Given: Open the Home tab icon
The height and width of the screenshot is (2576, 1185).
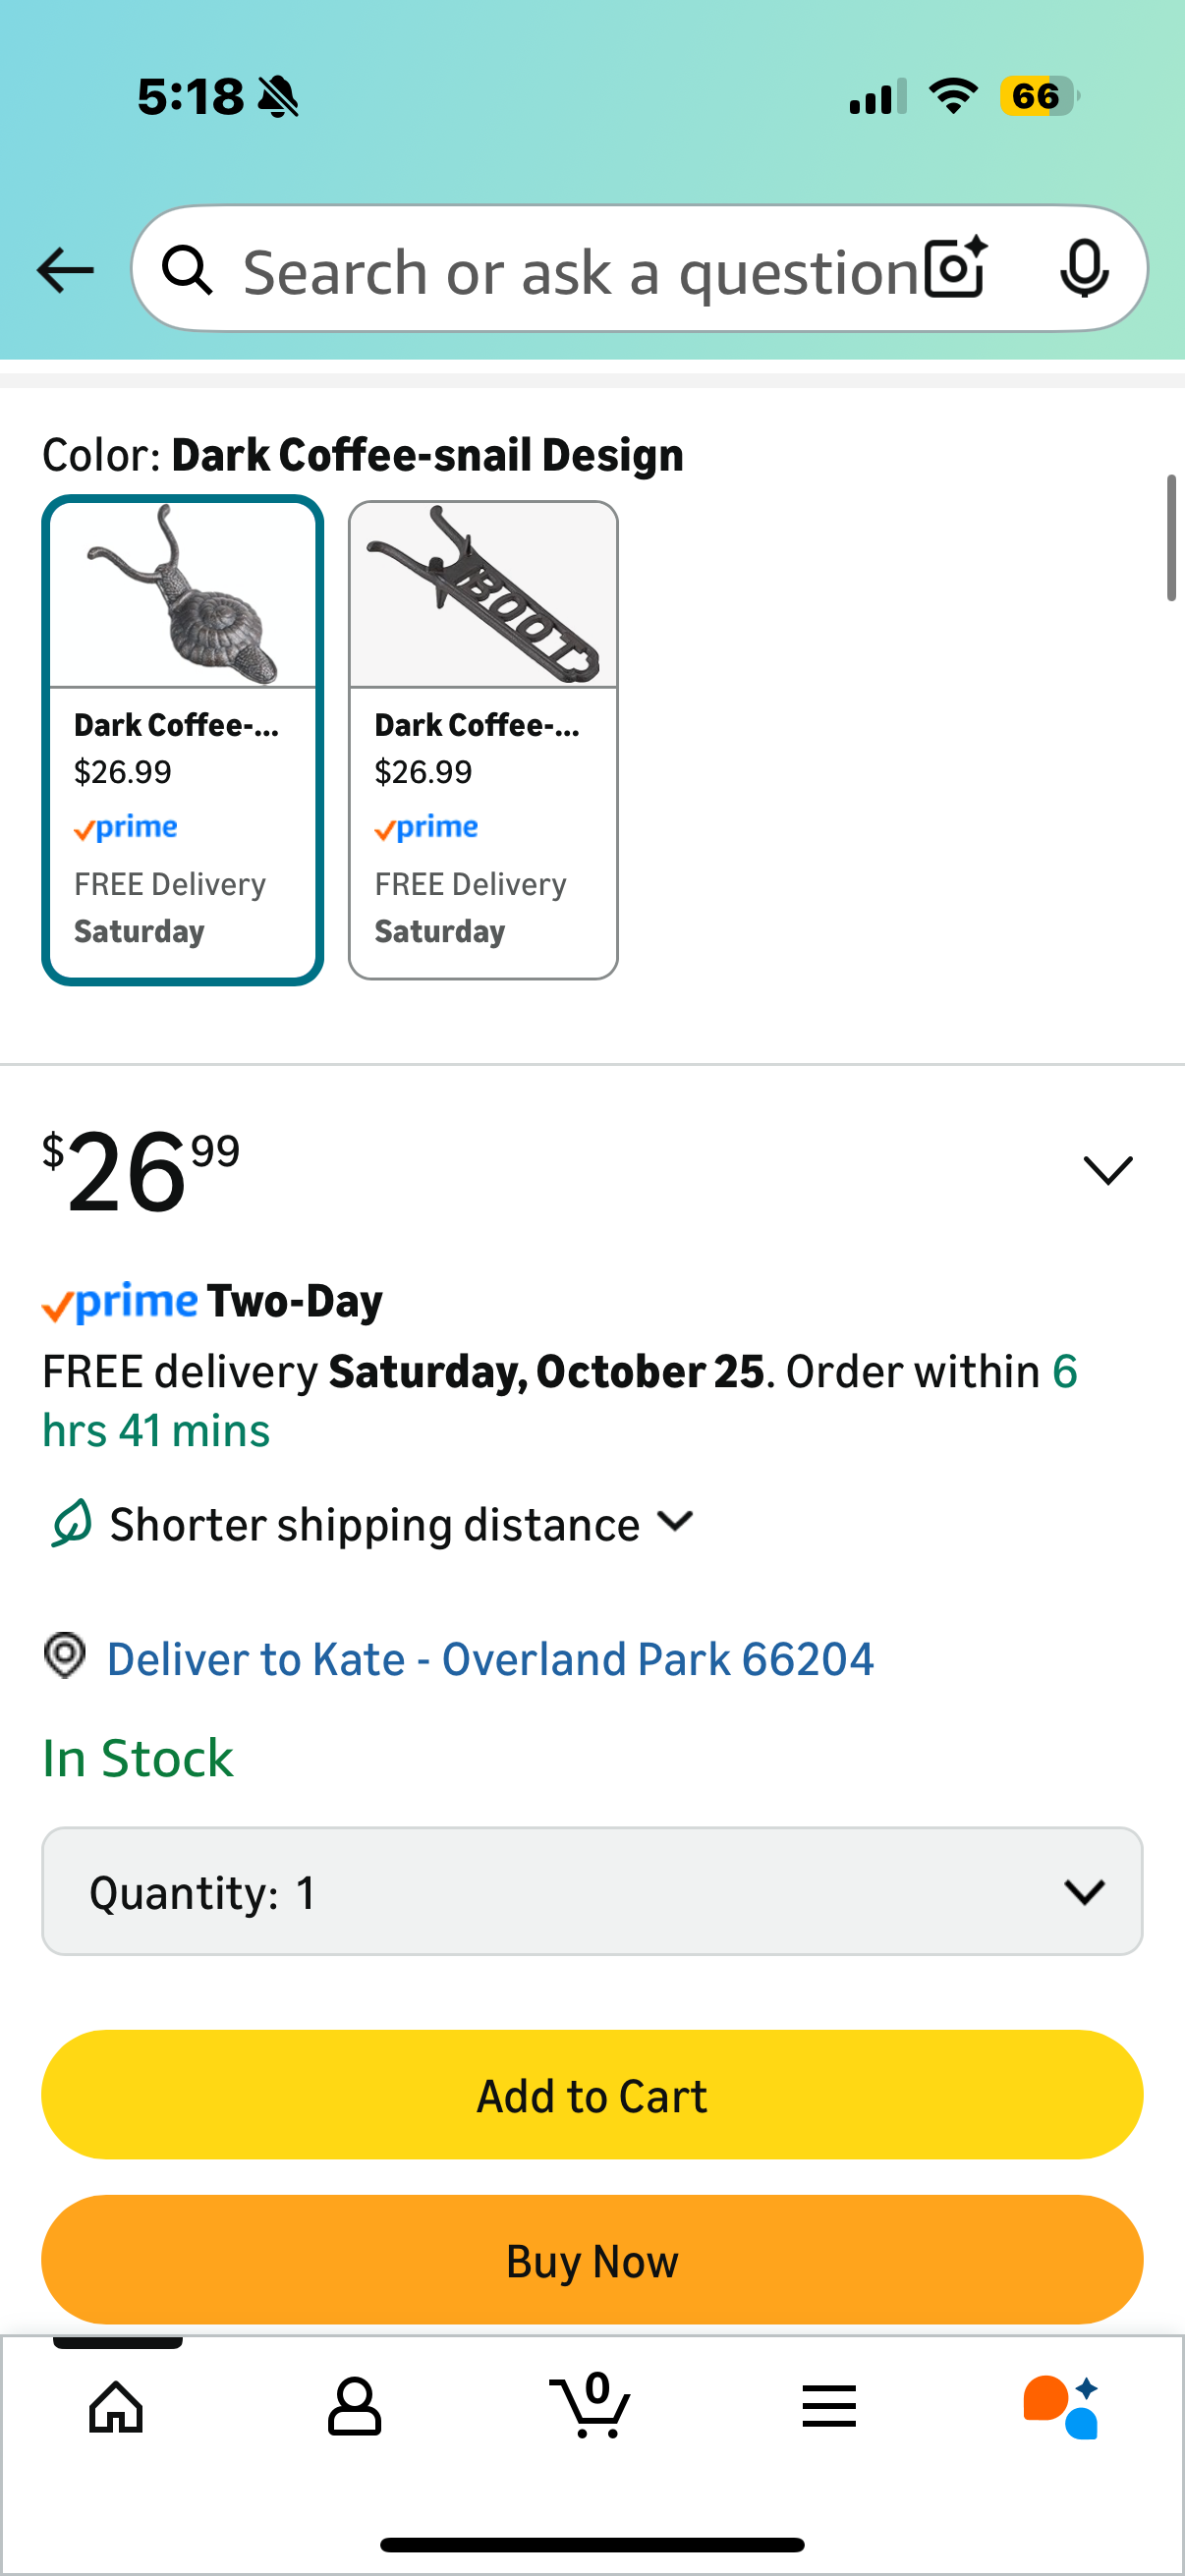Looking at the screenshot, I should [x=116, y=2406].
